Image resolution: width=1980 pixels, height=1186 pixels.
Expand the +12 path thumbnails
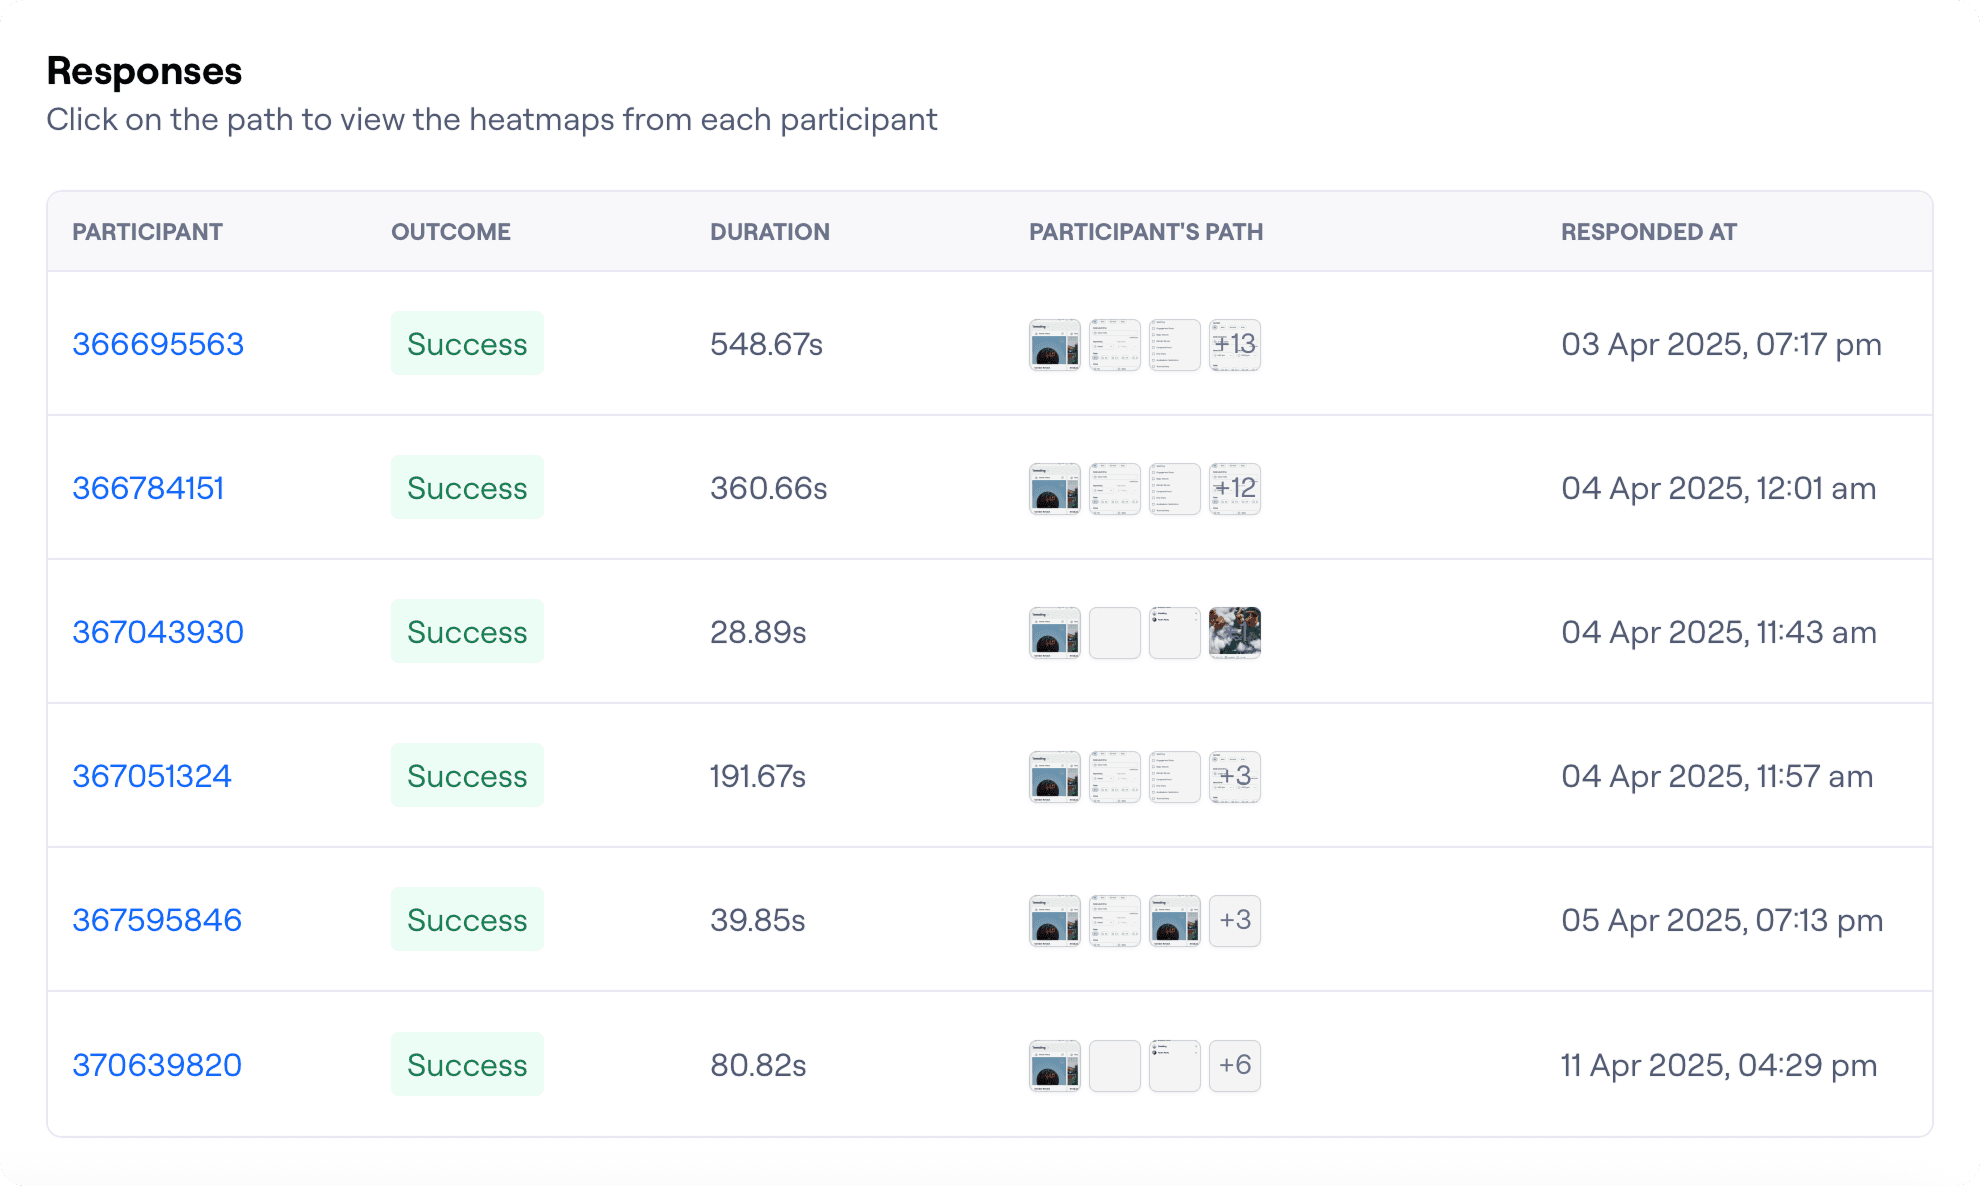click(1235, 489)
